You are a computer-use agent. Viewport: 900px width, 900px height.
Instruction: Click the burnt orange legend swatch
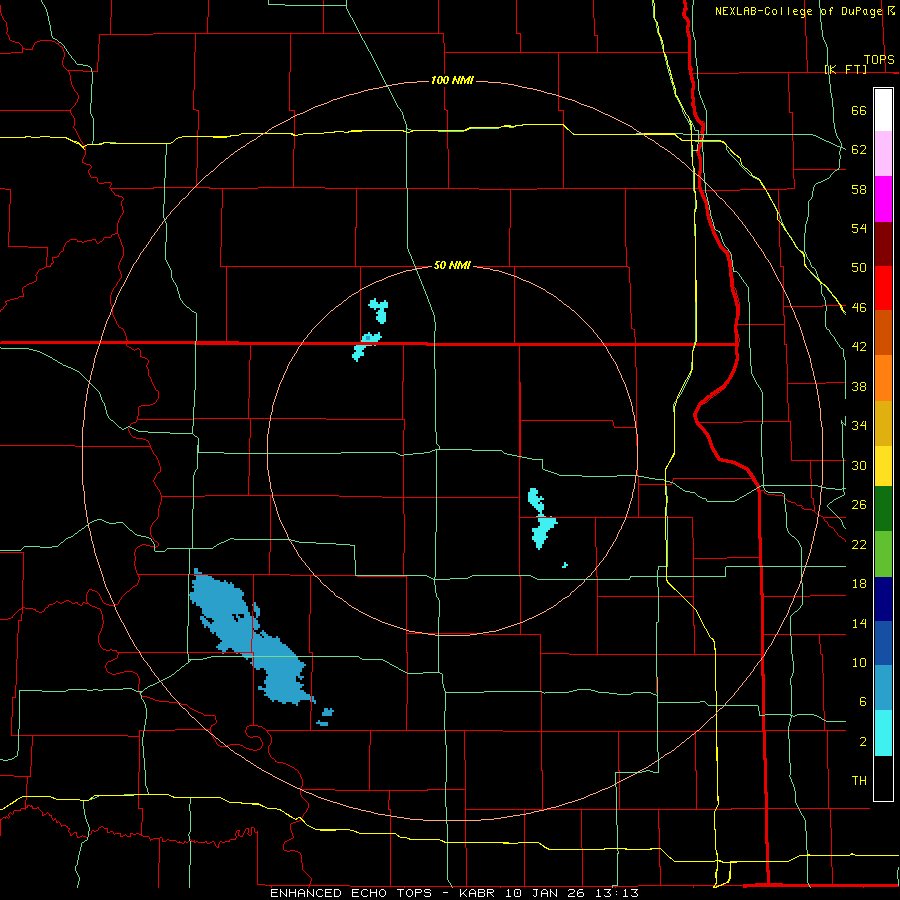coord(883,332)
